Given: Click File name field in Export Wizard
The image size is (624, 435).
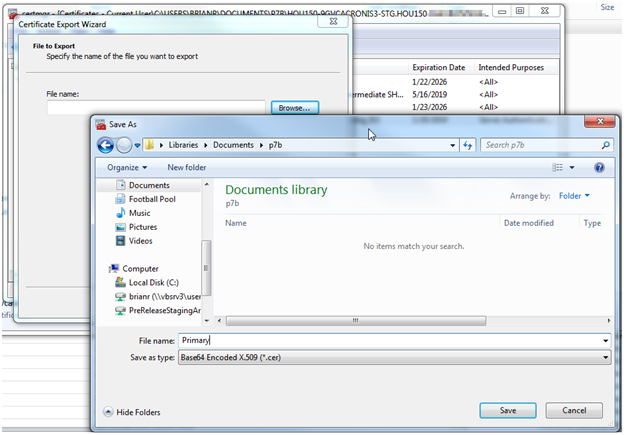Looking at the screenshot, I should click(x=156, y=107).
